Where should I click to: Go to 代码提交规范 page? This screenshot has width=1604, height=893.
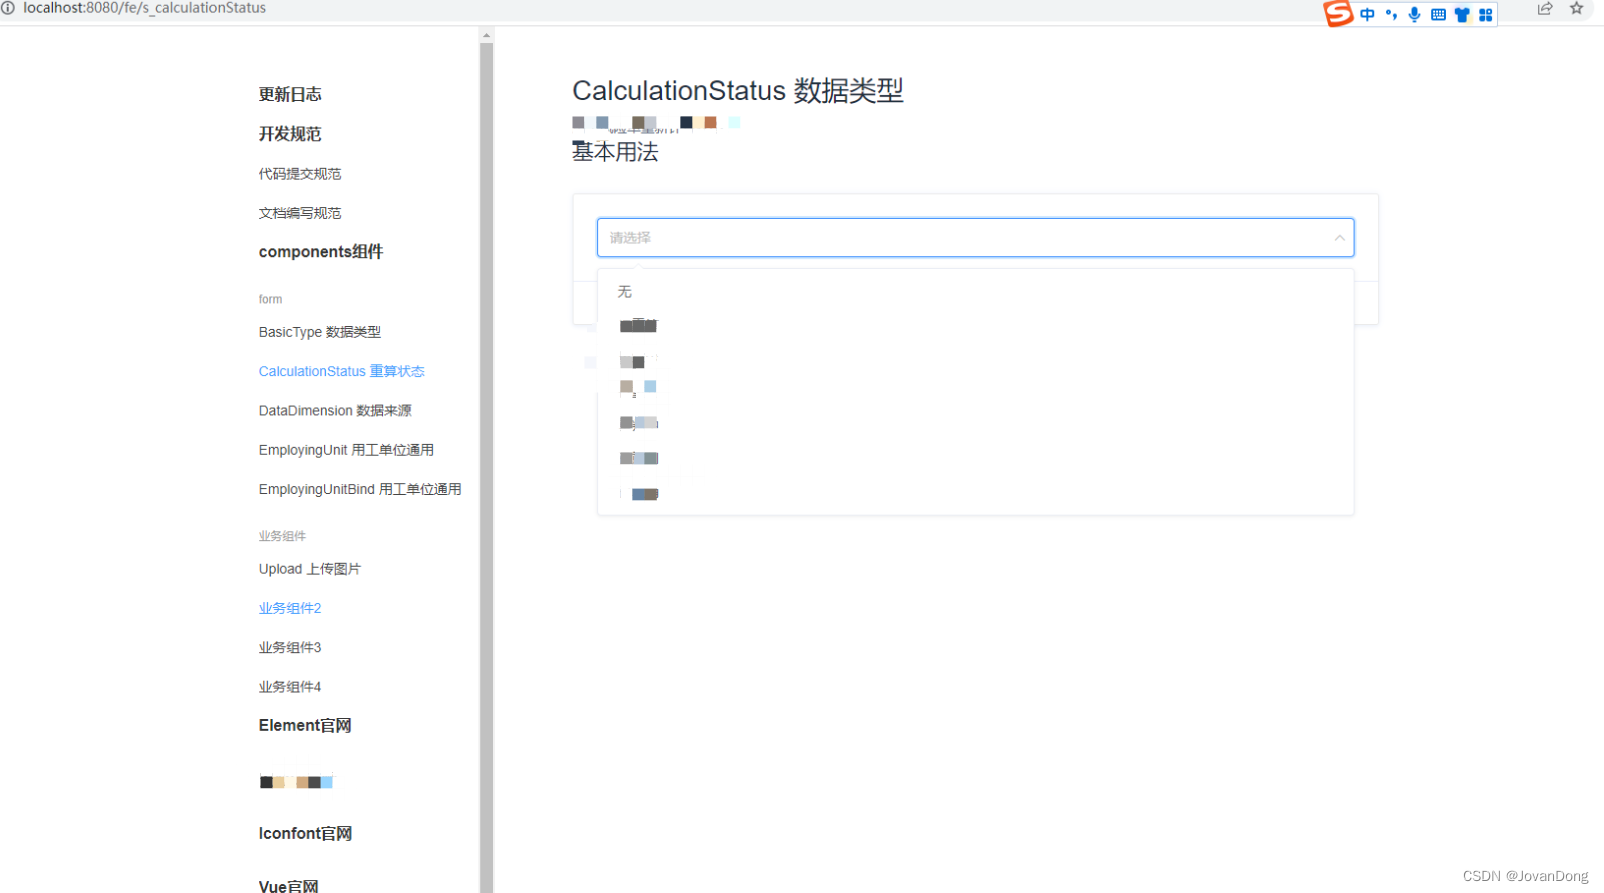300,174
